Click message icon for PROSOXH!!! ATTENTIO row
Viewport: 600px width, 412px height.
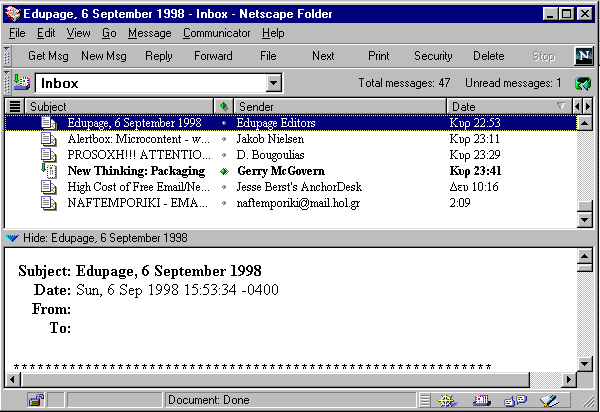[49, 155]
